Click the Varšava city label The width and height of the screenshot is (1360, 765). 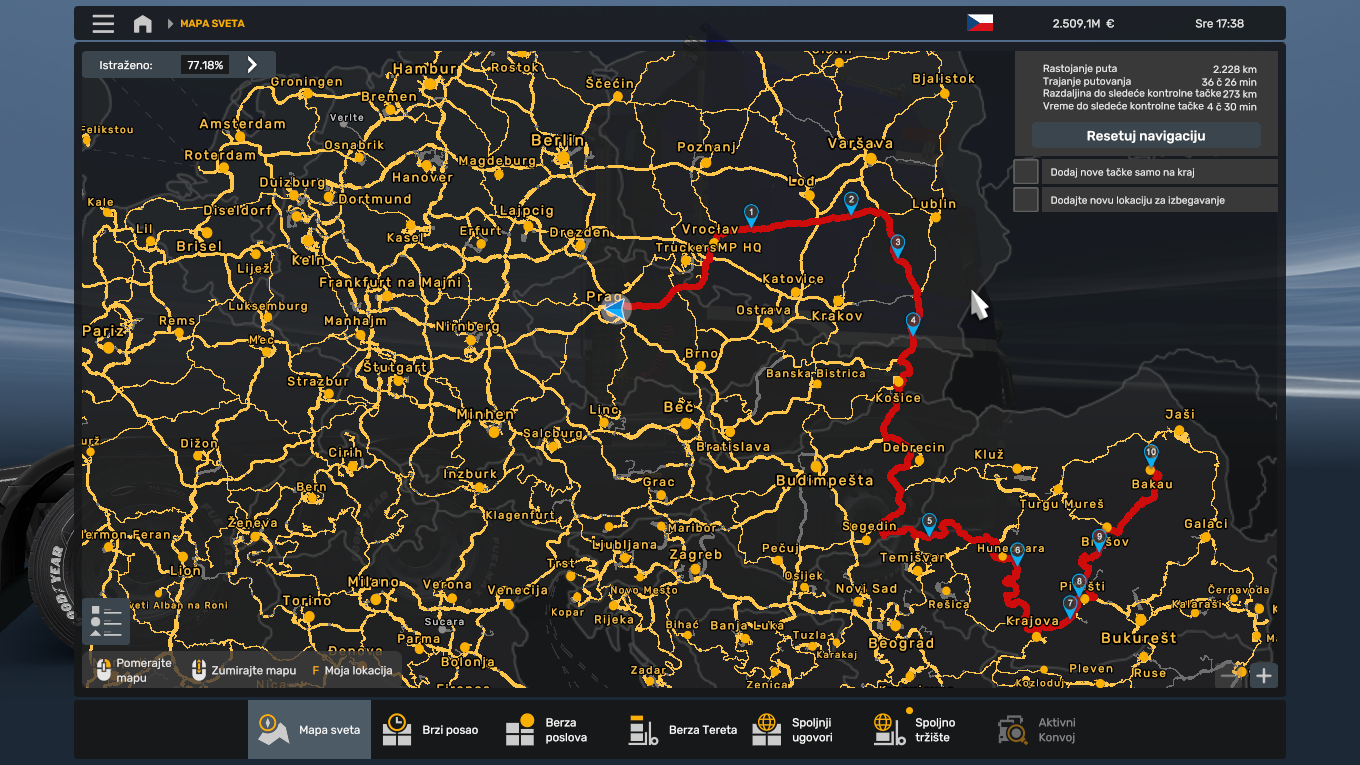[860, 143]
